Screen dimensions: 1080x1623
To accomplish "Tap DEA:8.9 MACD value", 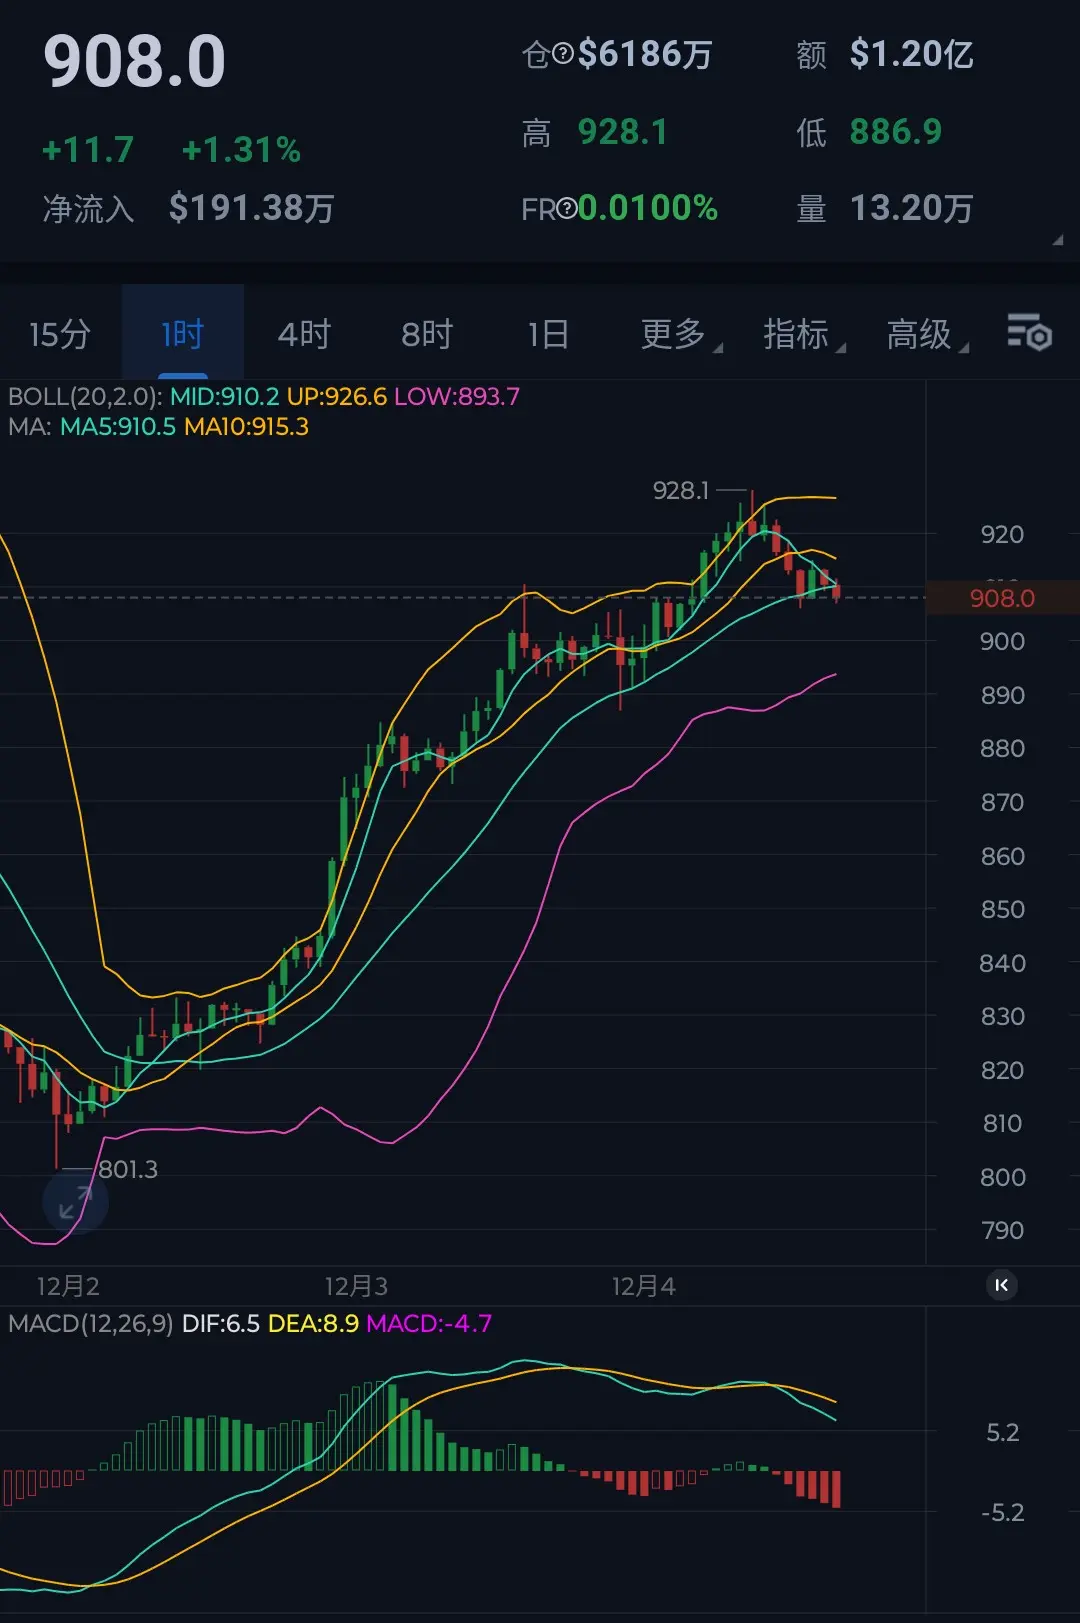I will click(314, 1324).
